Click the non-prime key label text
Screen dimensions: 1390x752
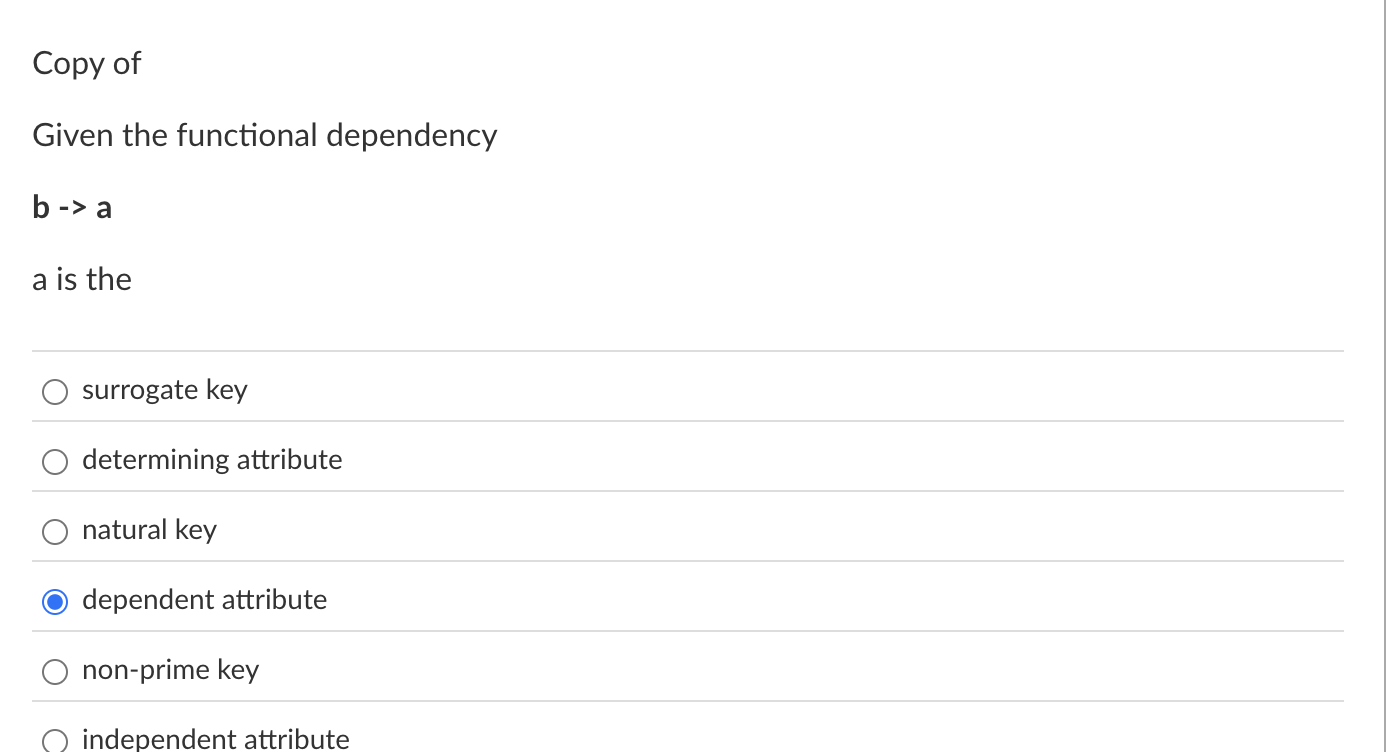(x=171, y=670)
